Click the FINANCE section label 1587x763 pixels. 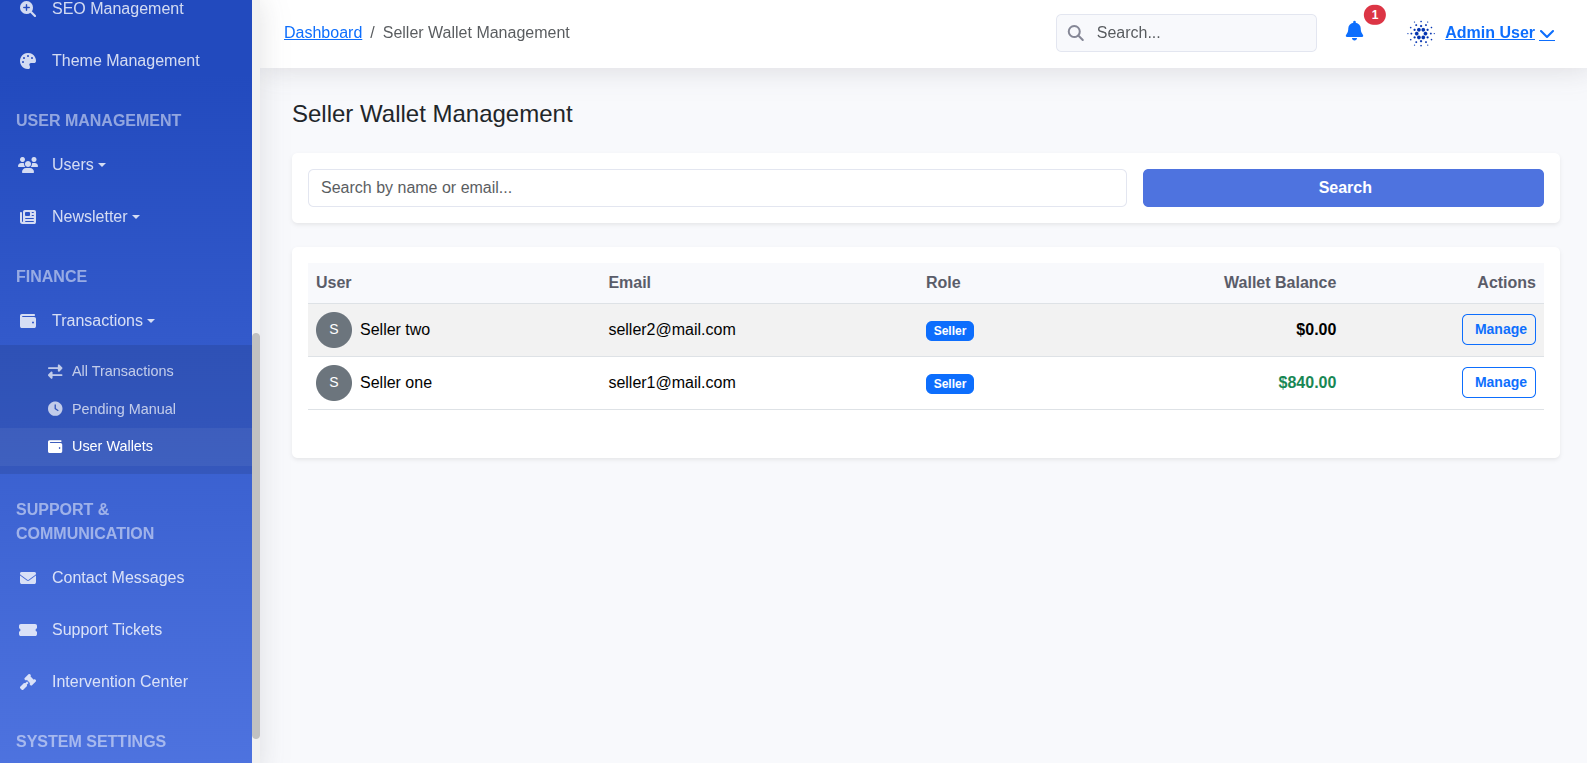coord(52,277)
